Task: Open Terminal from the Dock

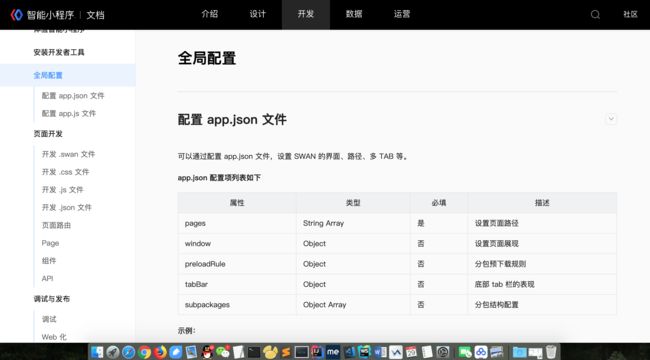Action: point(254,352)
